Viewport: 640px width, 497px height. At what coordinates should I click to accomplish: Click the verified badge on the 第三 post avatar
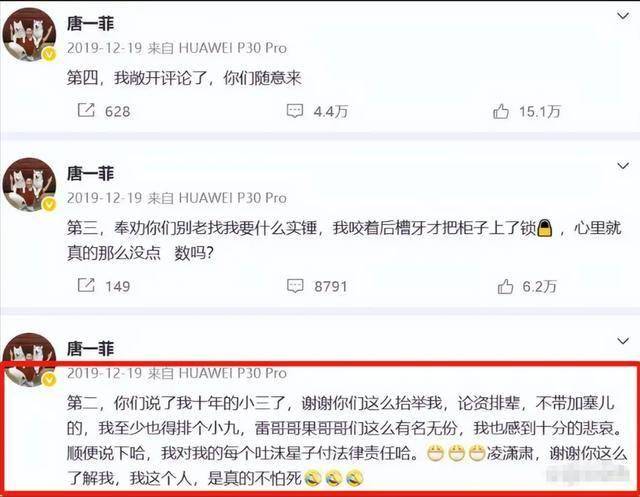click(49, 204)
